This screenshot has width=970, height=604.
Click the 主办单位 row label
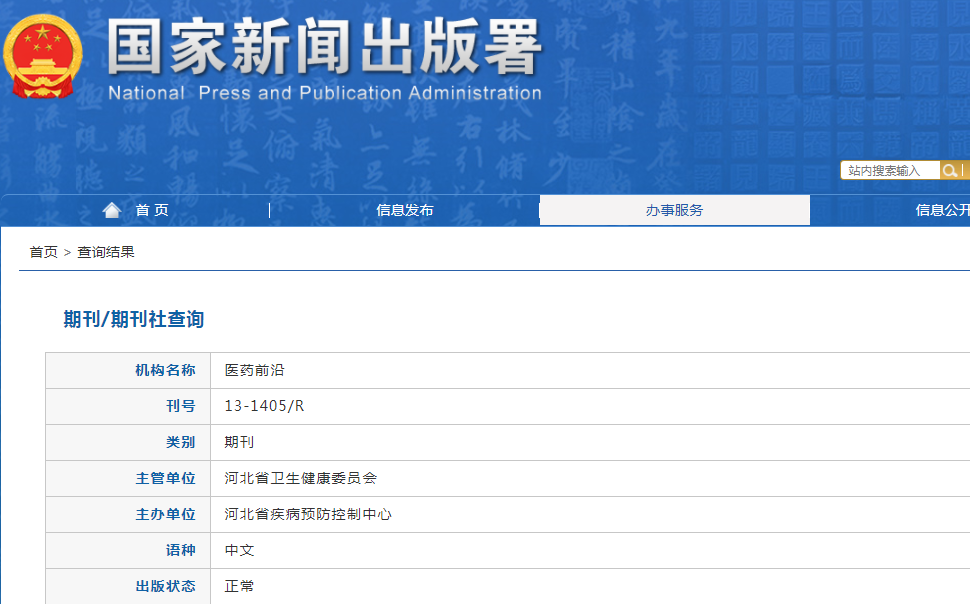pos(165,514)
